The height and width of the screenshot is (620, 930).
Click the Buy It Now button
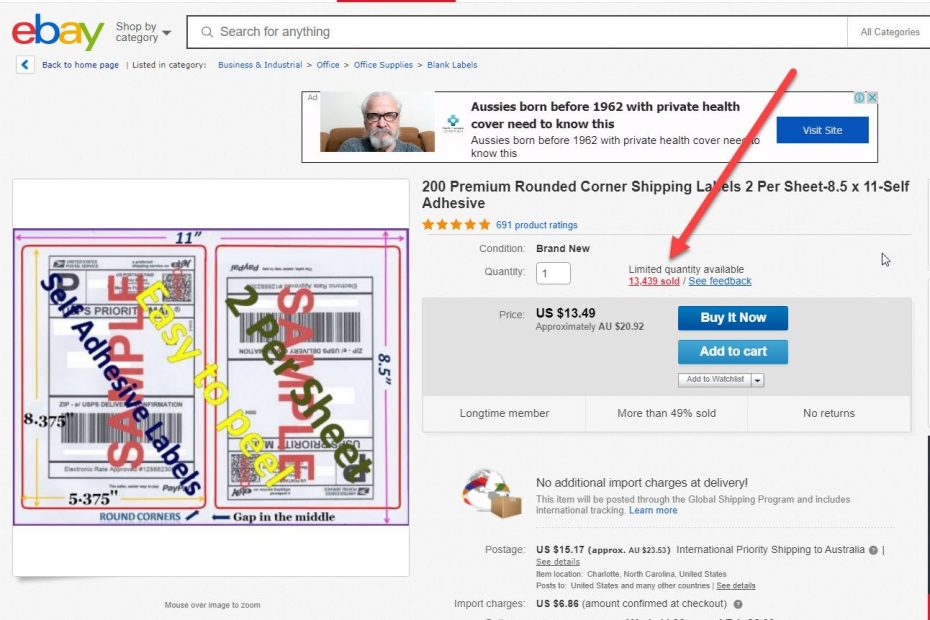point(732,318)
